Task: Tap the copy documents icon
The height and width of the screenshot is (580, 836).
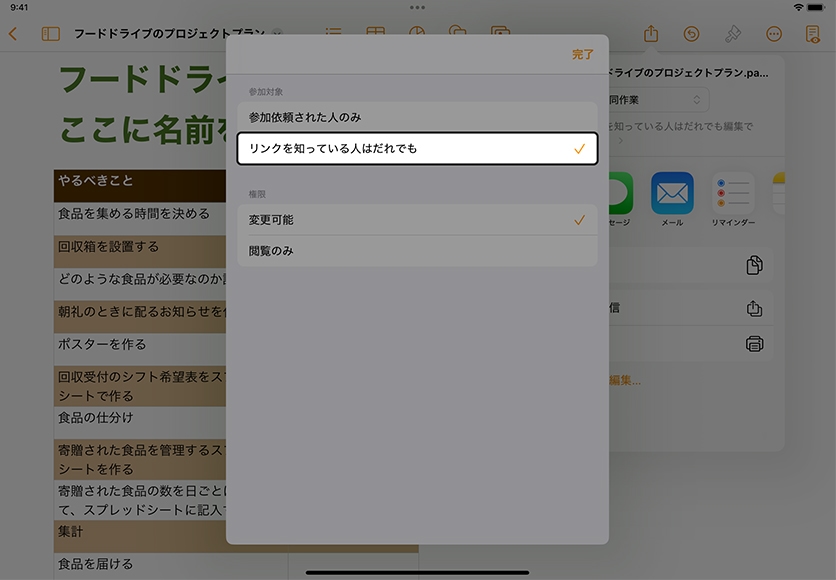Action: [x=754, y=265]
